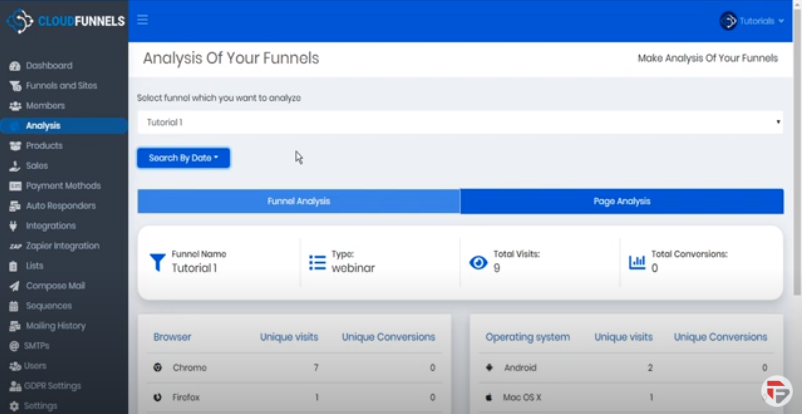Open the Search By Date dropdown
Viewport: 802px width, 414px height.
point(183,158)
